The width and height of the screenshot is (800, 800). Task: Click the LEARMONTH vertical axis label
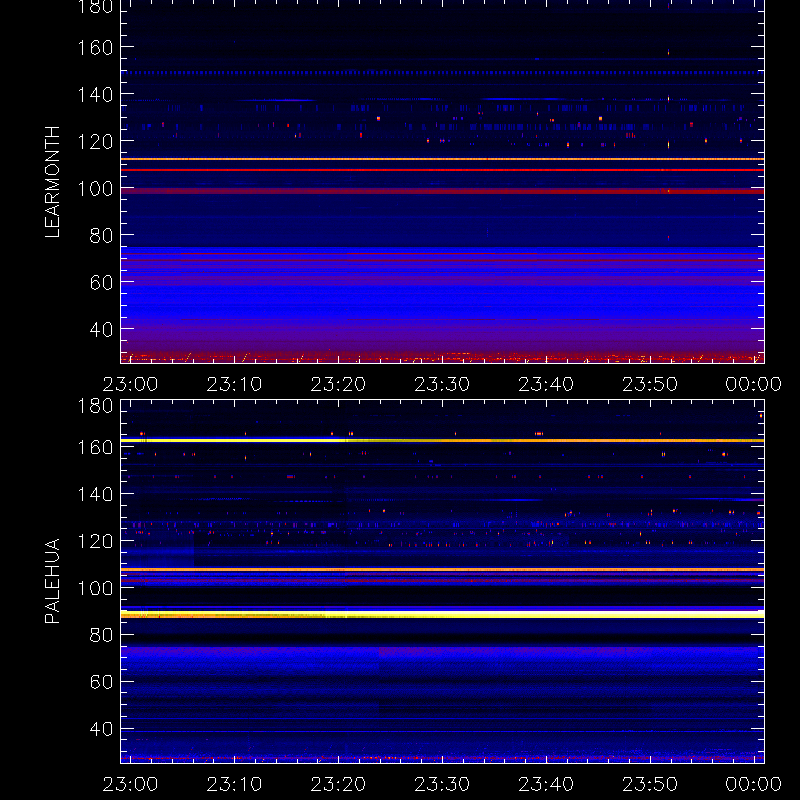click(x=52, y=182)
